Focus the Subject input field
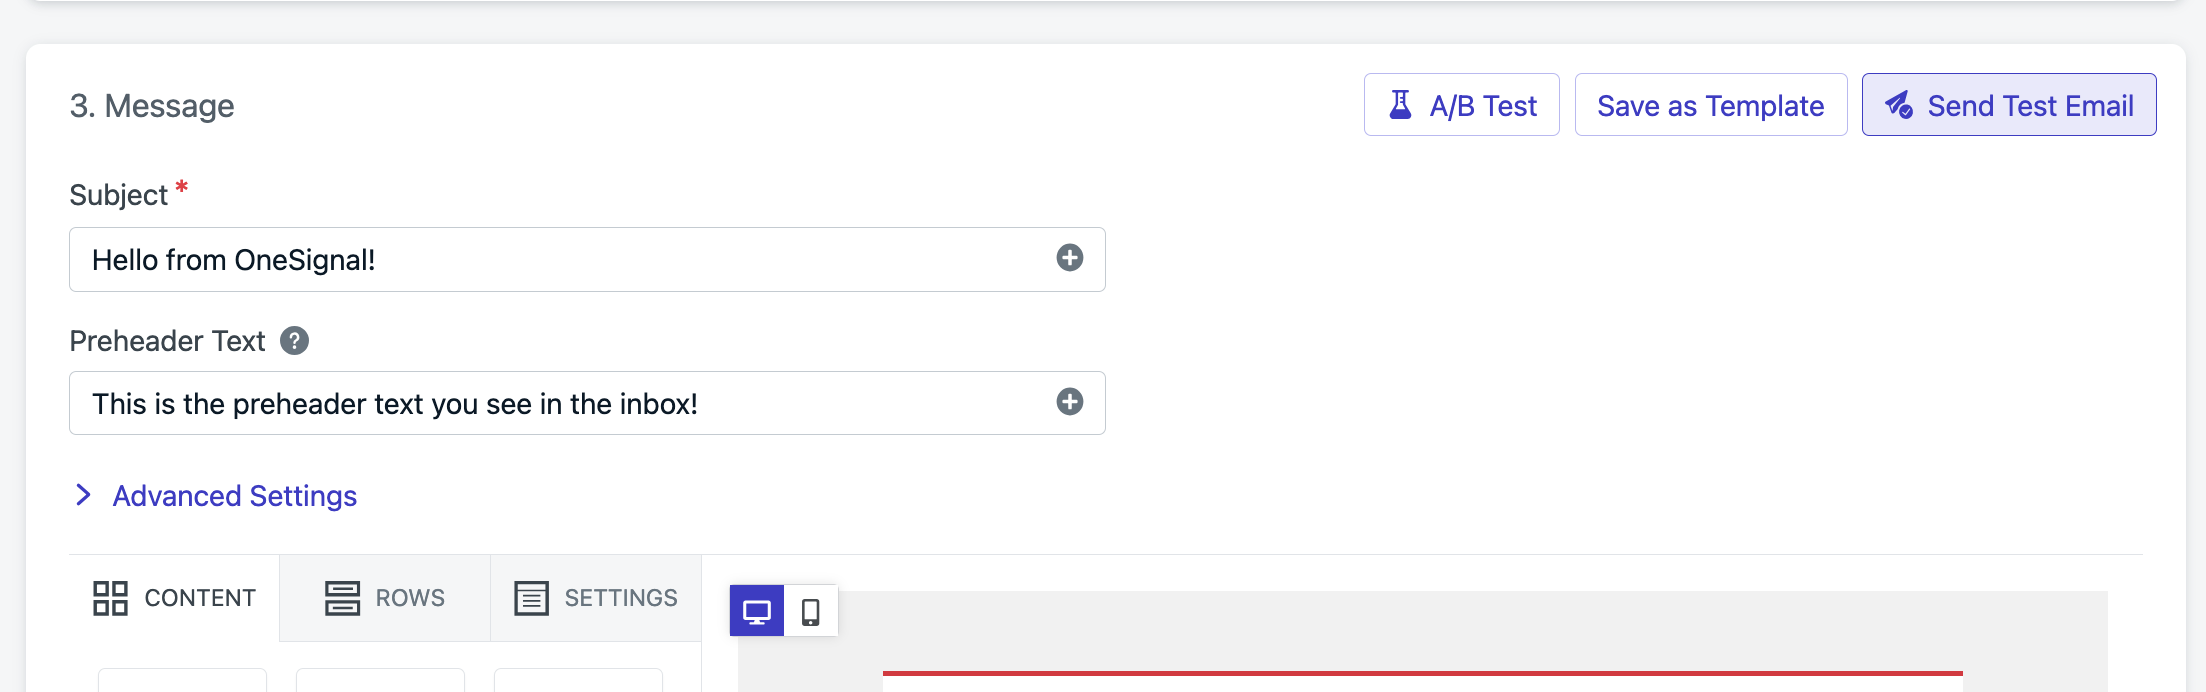This screenshot has width=2206, height=692. coord(587,260)
